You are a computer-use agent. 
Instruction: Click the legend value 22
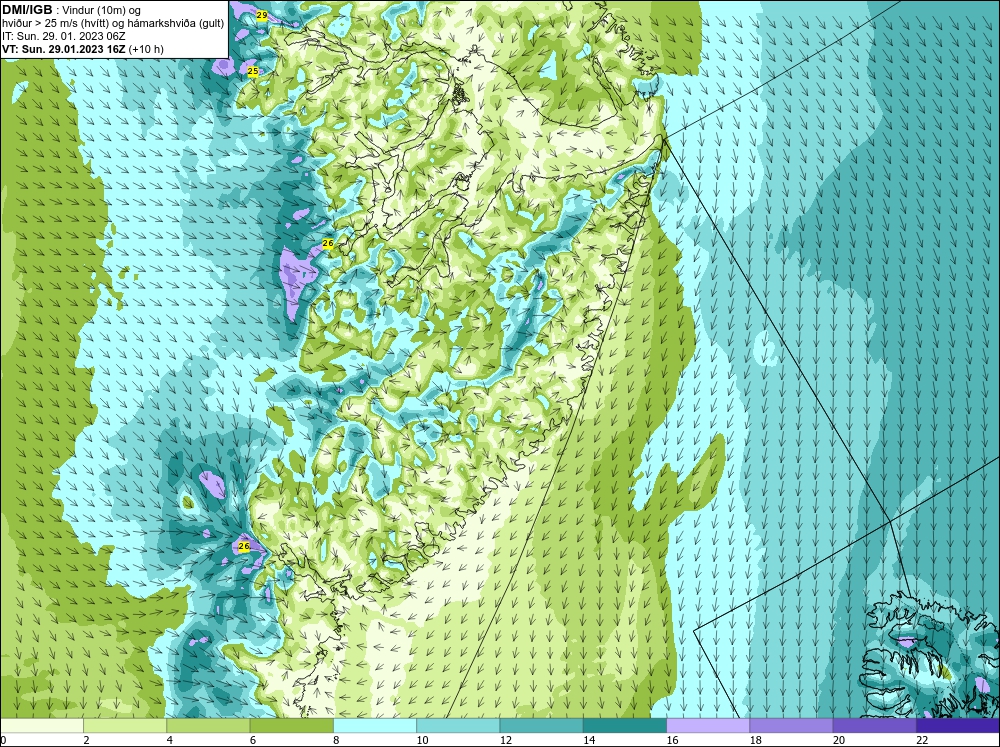point(922,740)
